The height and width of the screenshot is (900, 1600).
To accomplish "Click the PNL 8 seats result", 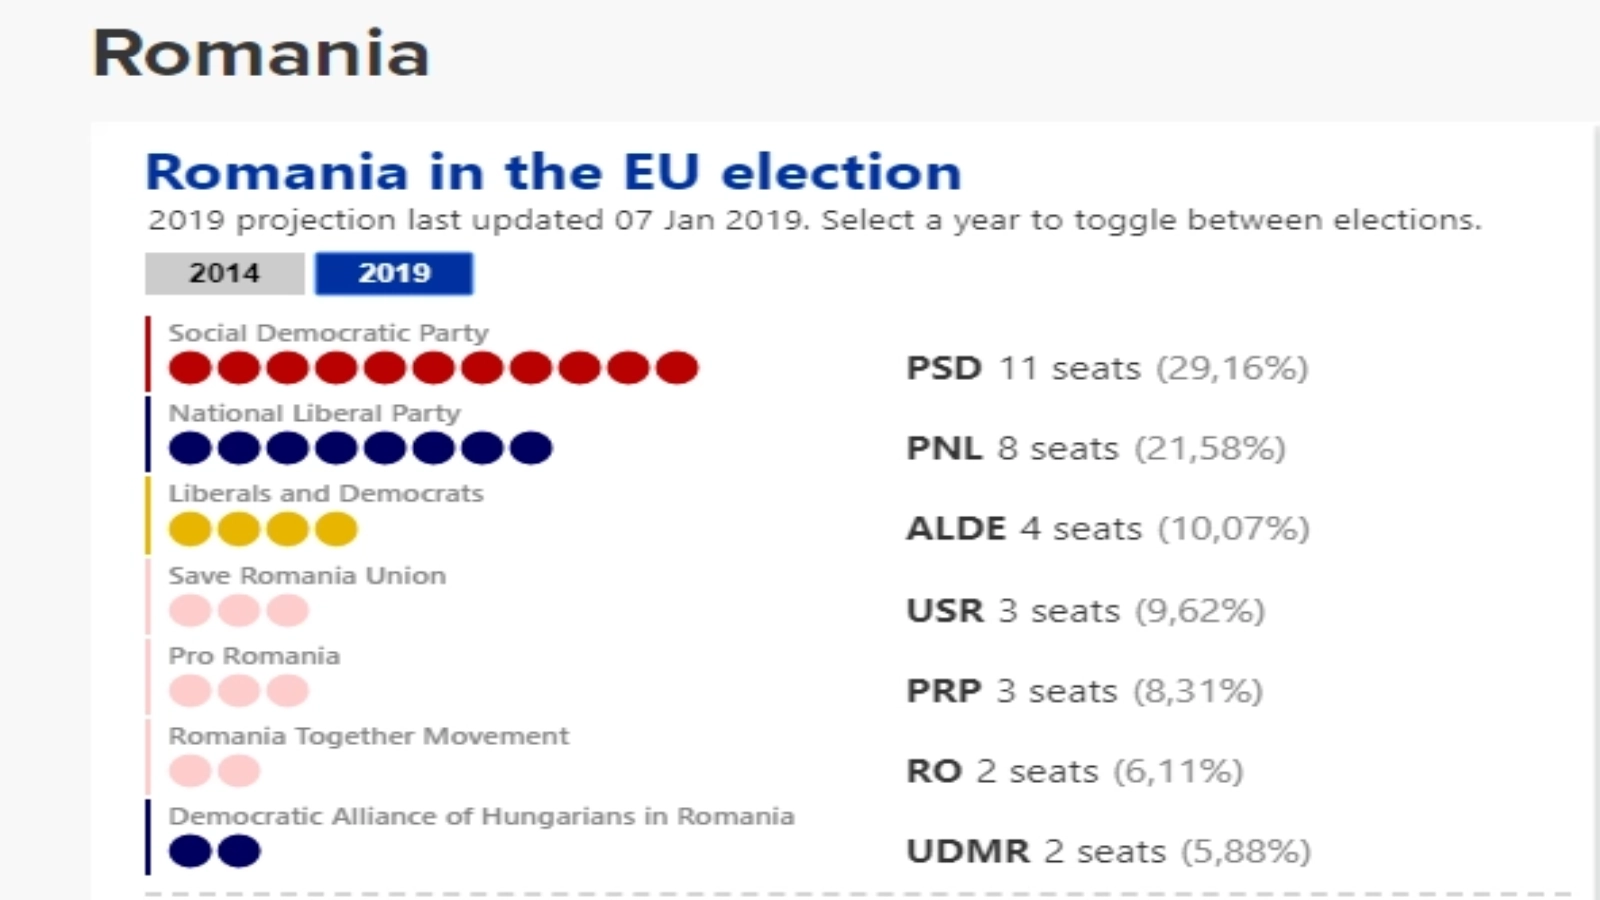I will [1095, 448].
